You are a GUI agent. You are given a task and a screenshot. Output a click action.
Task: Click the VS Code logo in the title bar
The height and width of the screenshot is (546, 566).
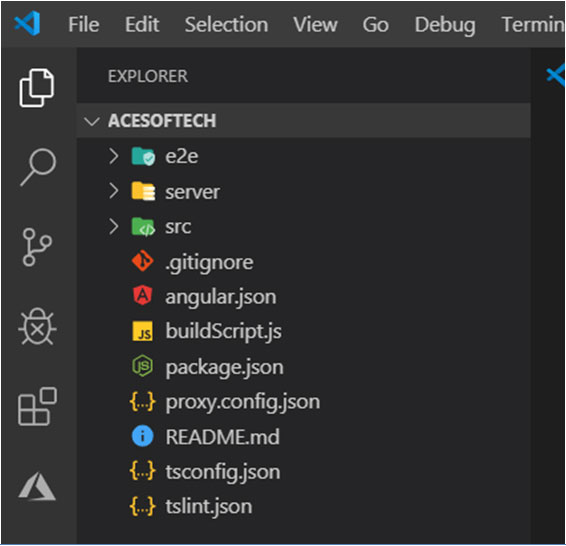coord(27,23)
